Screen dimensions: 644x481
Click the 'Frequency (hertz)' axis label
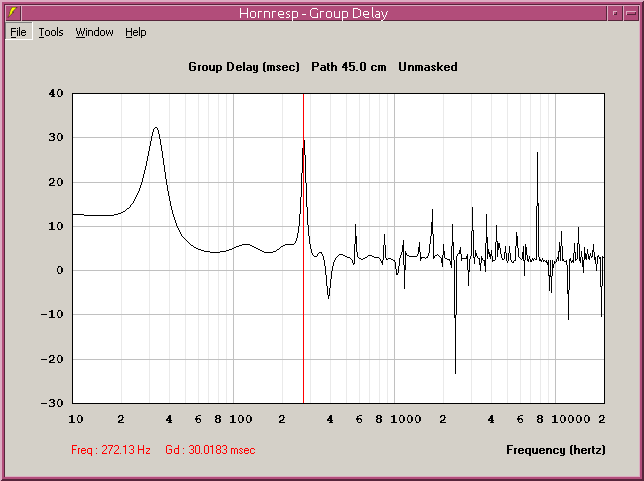[x=556, y=450]
